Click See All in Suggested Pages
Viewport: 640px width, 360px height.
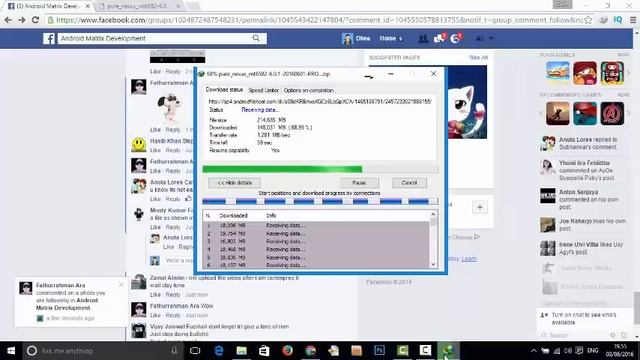[x=478, y=58]
